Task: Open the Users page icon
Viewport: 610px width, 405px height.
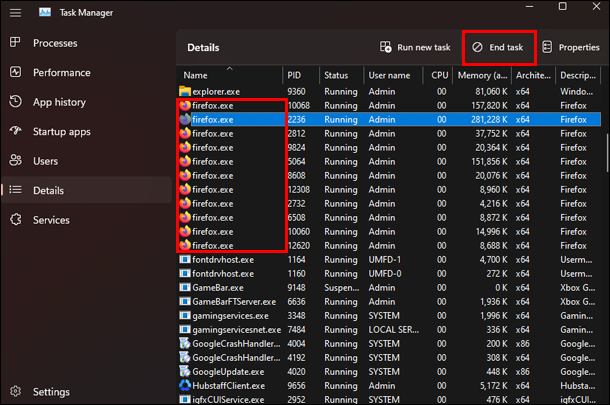Action: click(x=16, y=160)
